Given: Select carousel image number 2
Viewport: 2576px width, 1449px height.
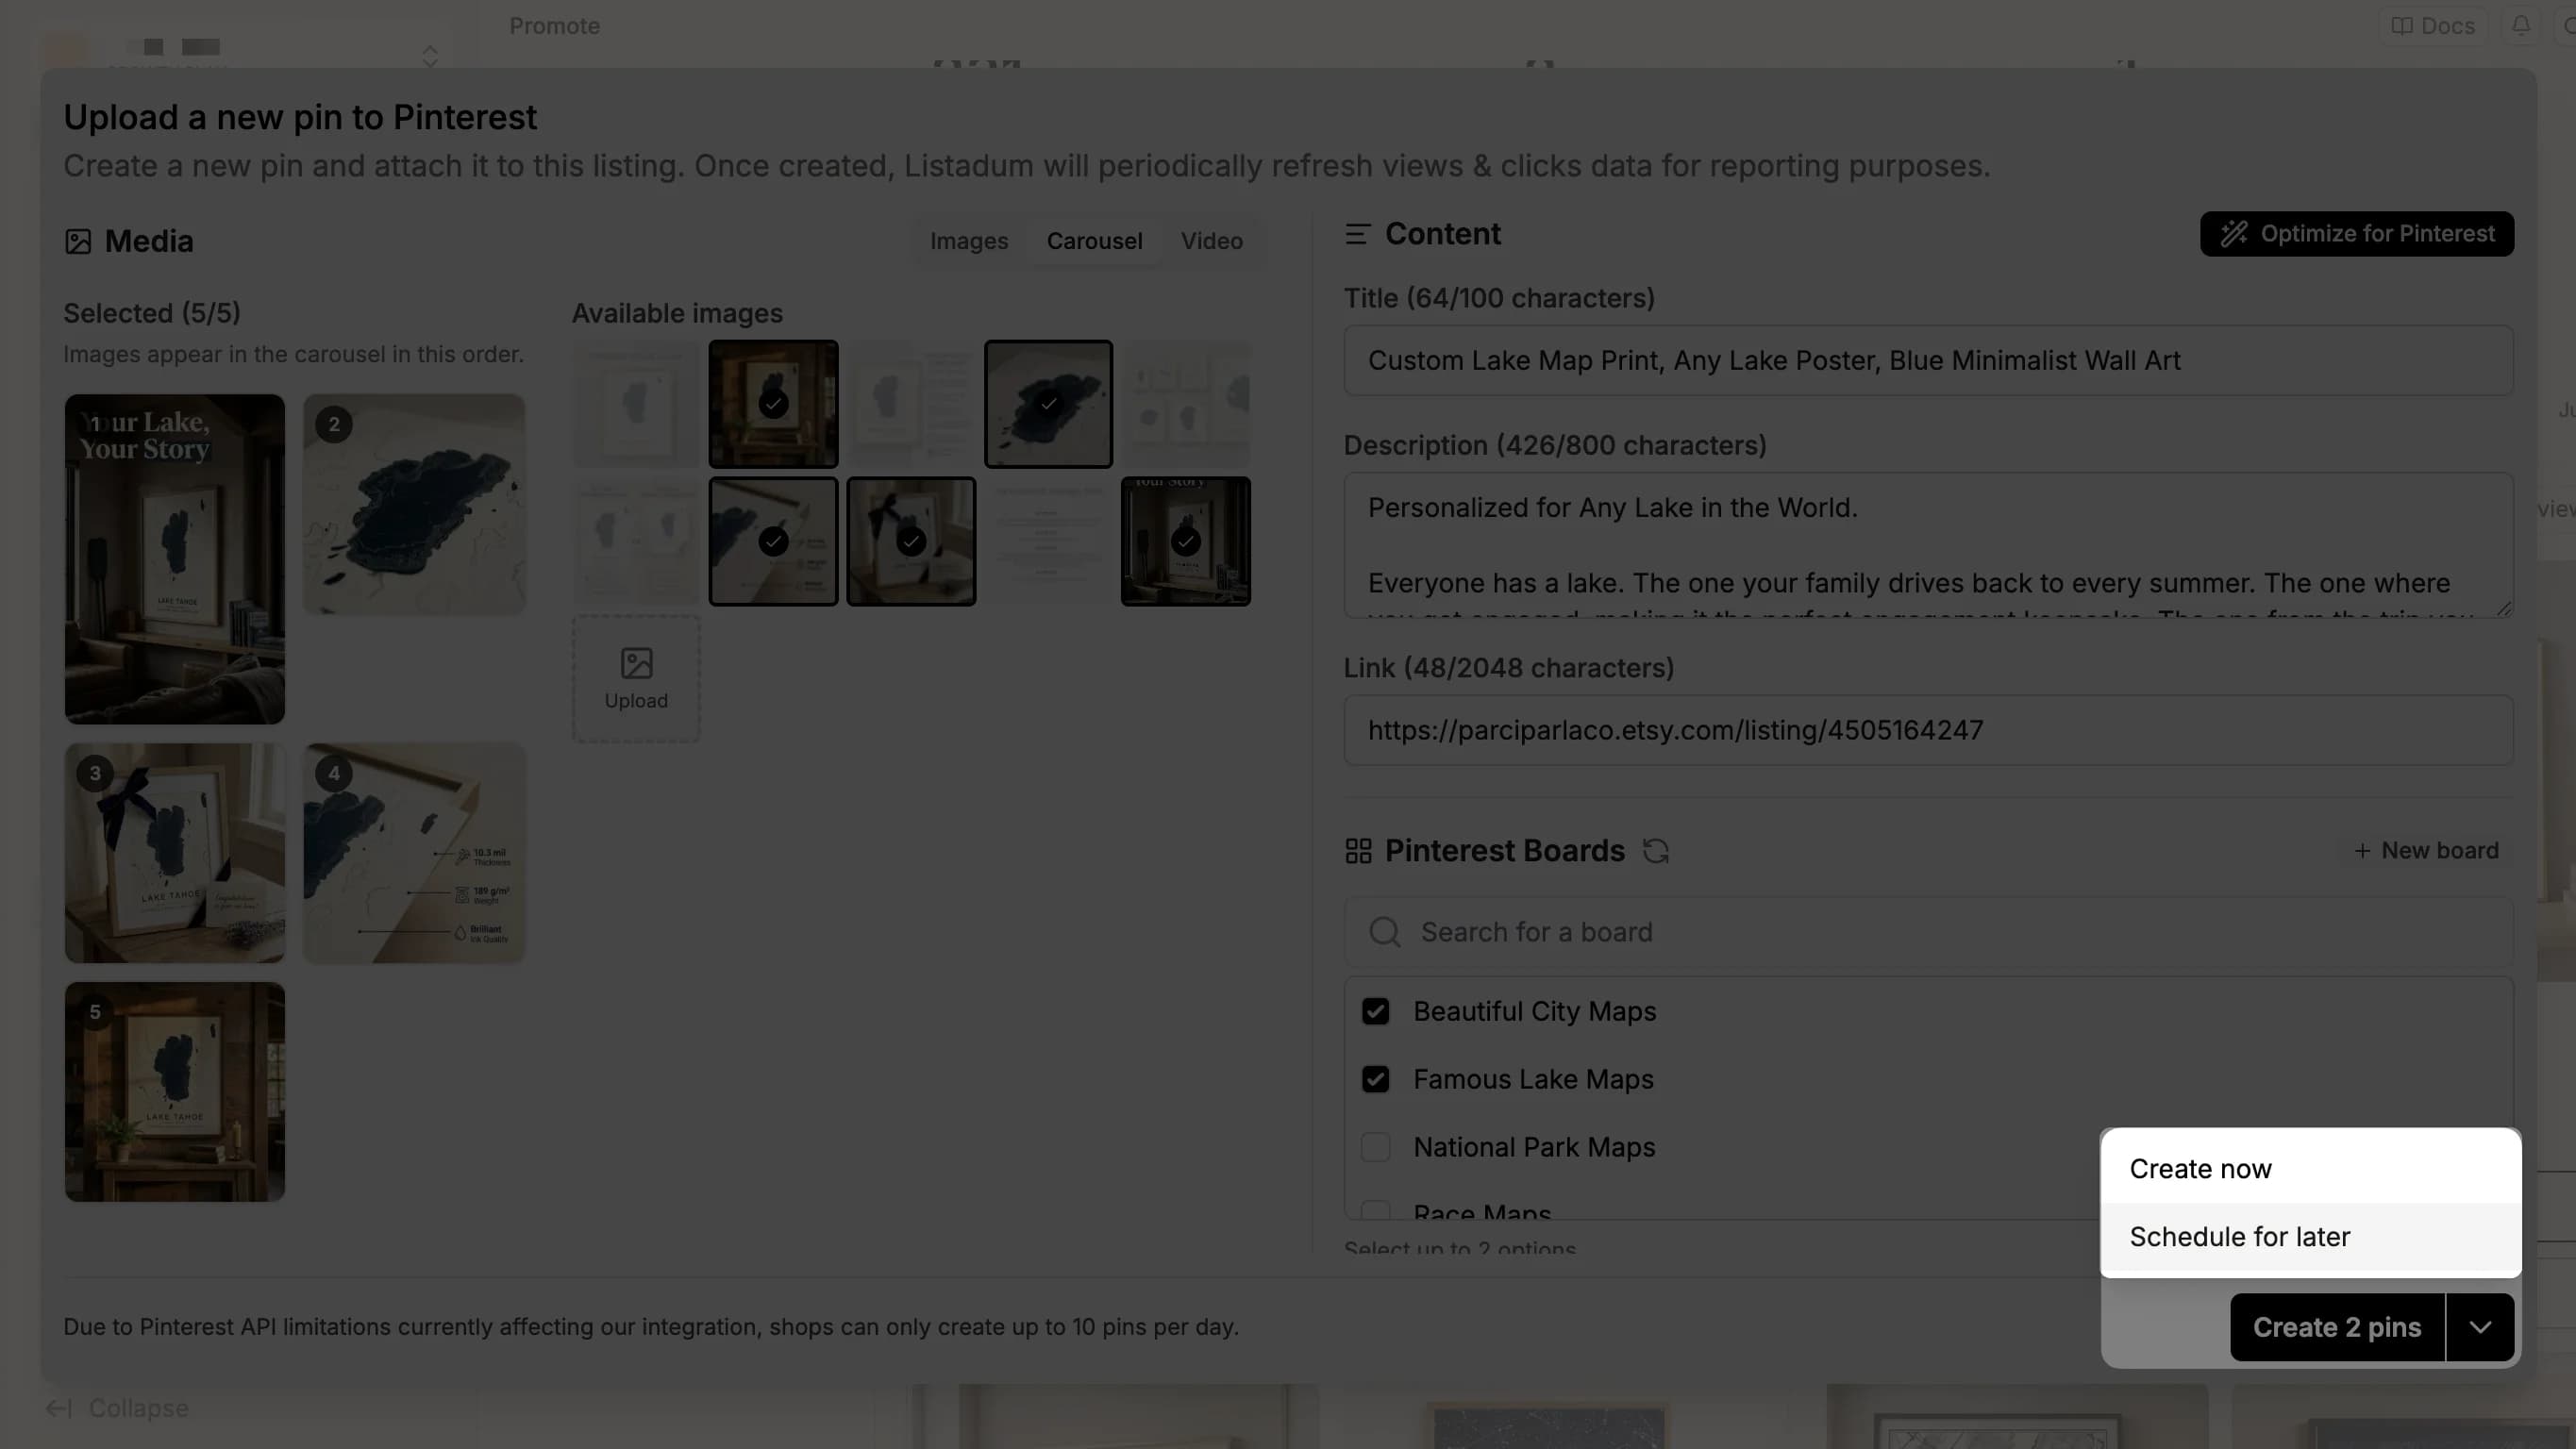Looking at the screenshot, I should (414, 504).
